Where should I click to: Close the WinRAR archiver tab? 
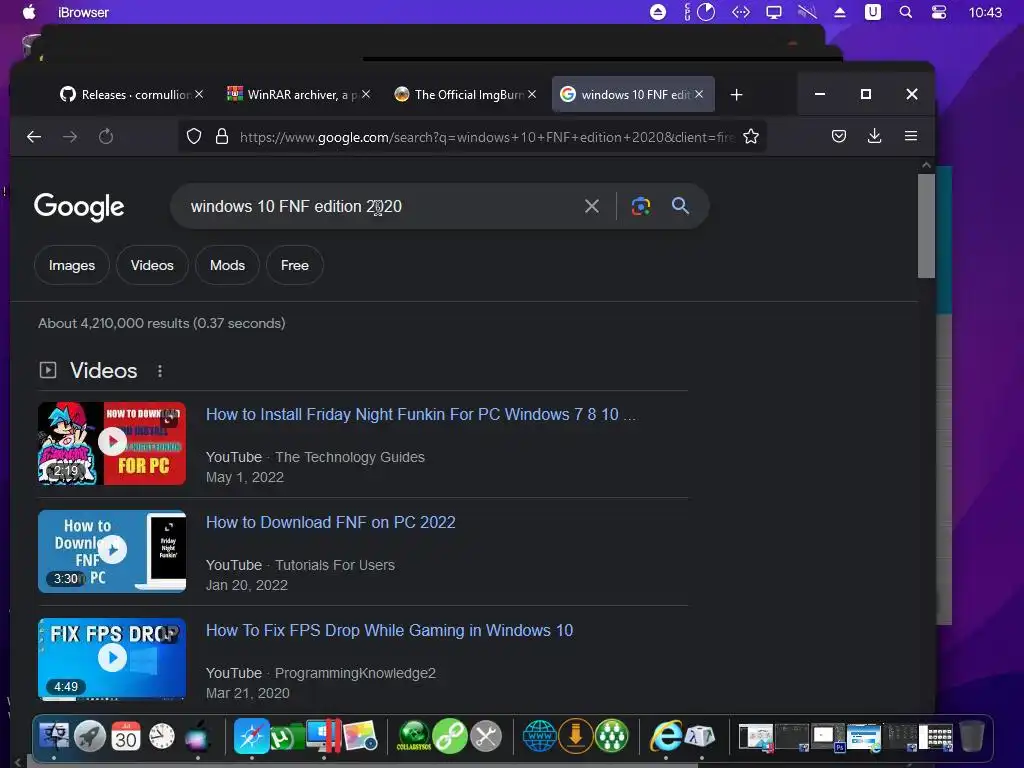[366, 95]
